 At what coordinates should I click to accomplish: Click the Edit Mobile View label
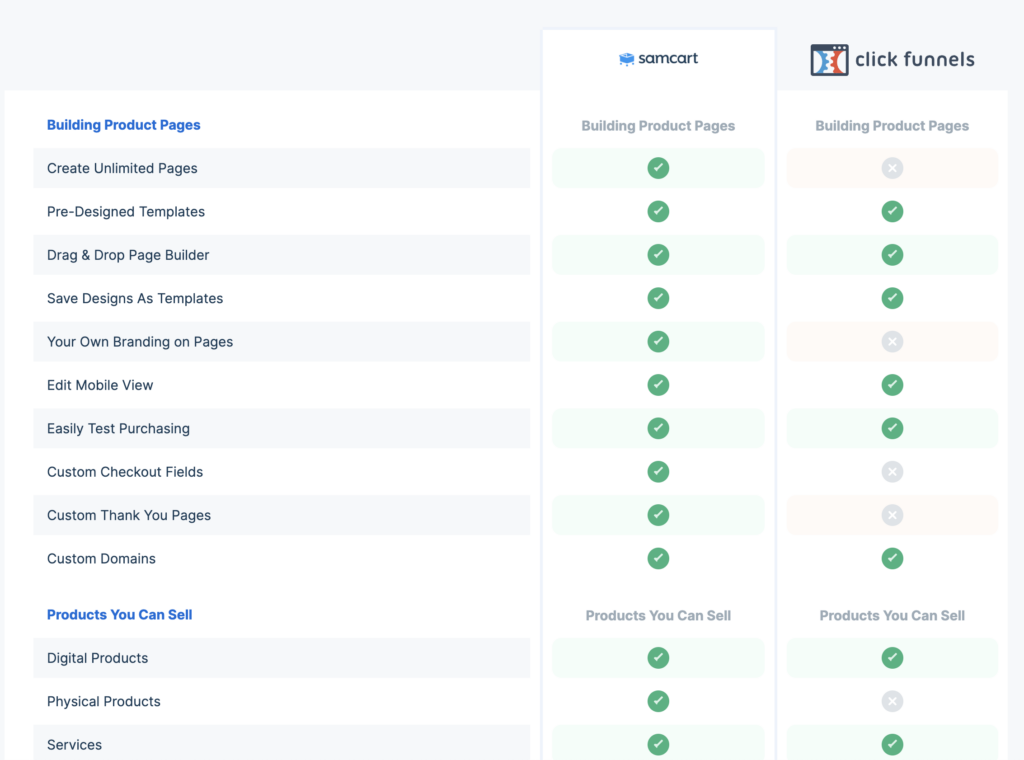tap(100, 385)
